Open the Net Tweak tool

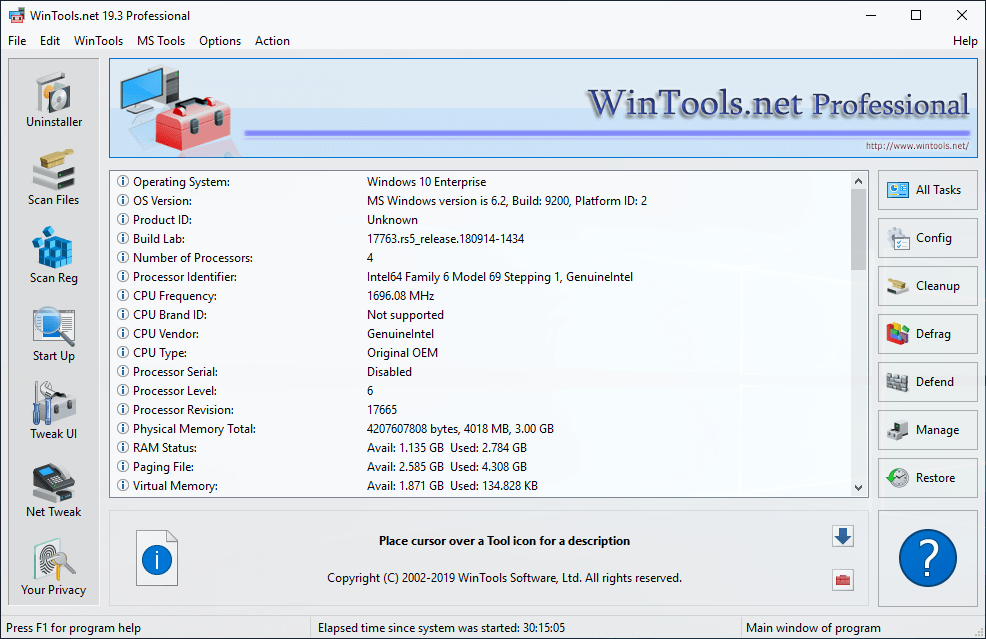(54, 490)
